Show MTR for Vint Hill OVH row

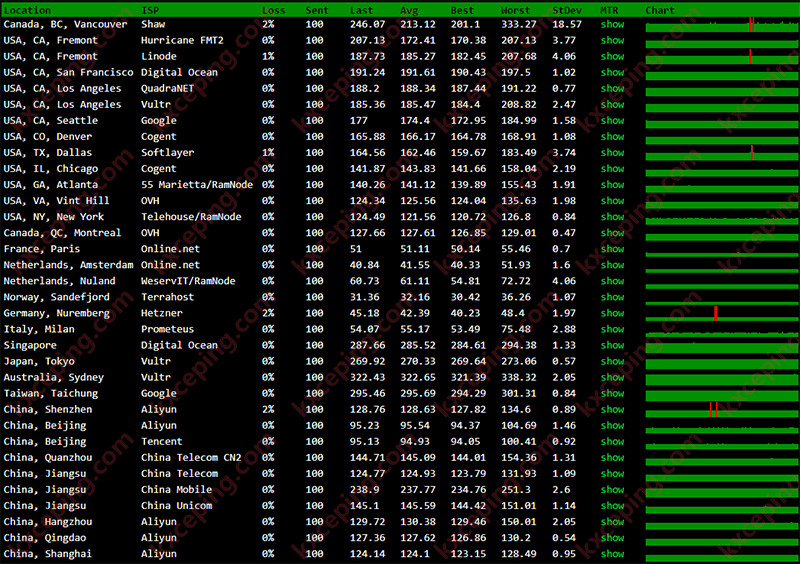612,201
